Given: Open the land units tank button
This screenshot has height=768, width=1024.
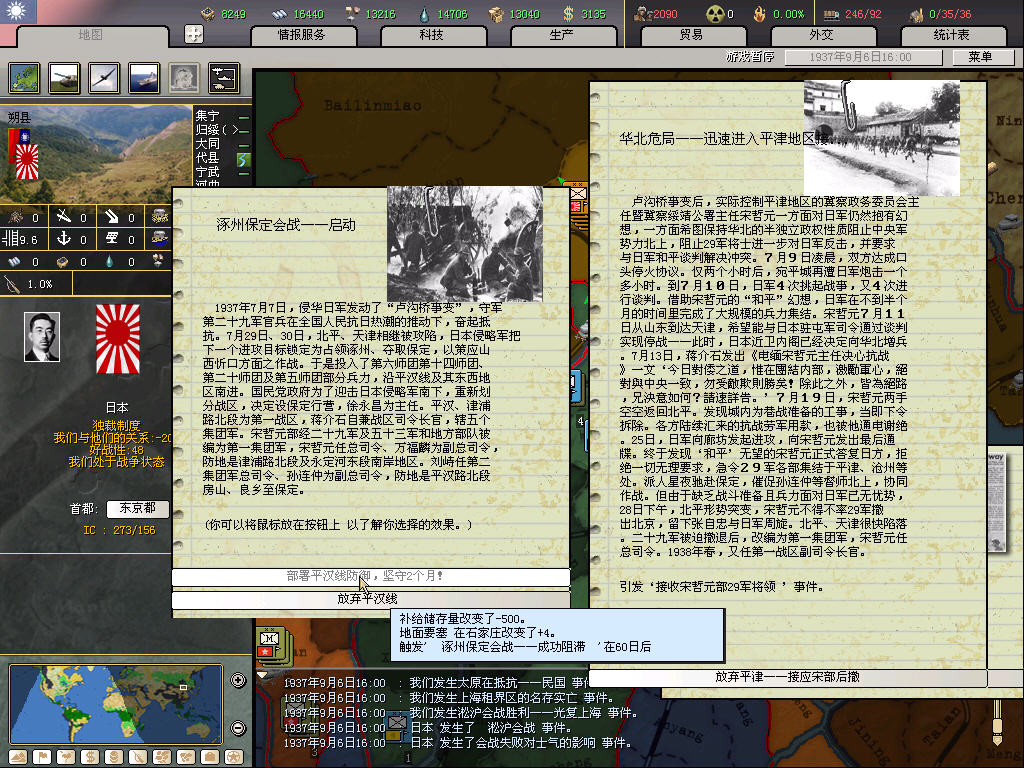Looking at the screenshot, I should tap(64, 78).
